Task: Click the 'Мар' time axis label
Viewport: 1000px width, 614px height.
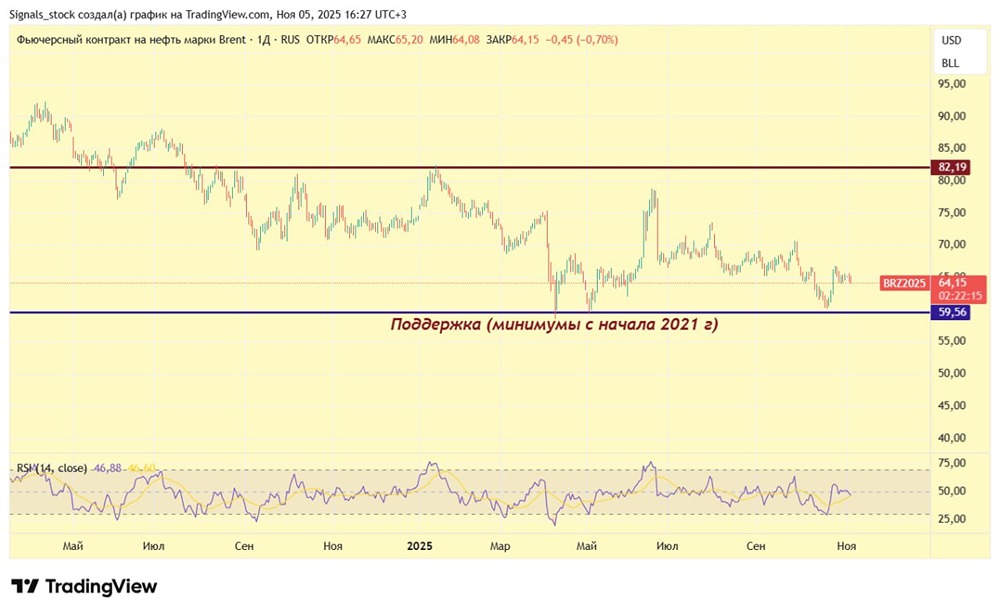Action: click(x=500, y=546)
